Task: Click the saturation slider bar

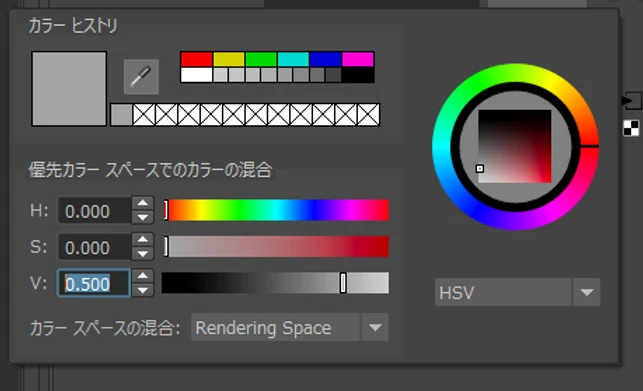Action: pyautogui.click(x=277, y=246)
